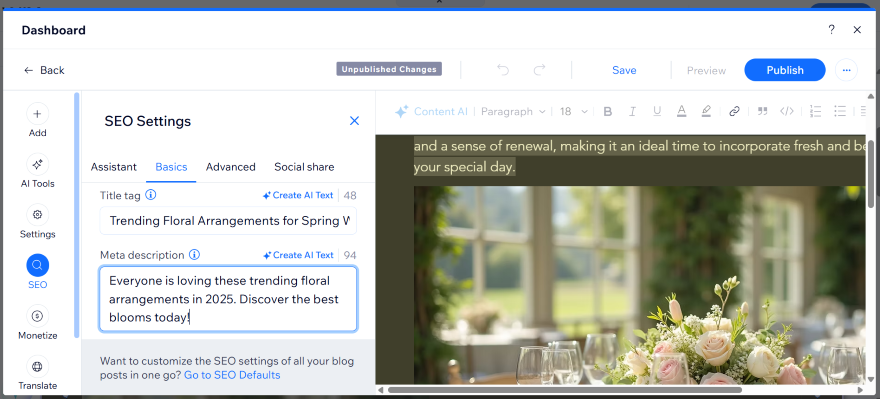
Task: Click into the Meta description text area
Action: pyautogui.click(x=228, y=299)
